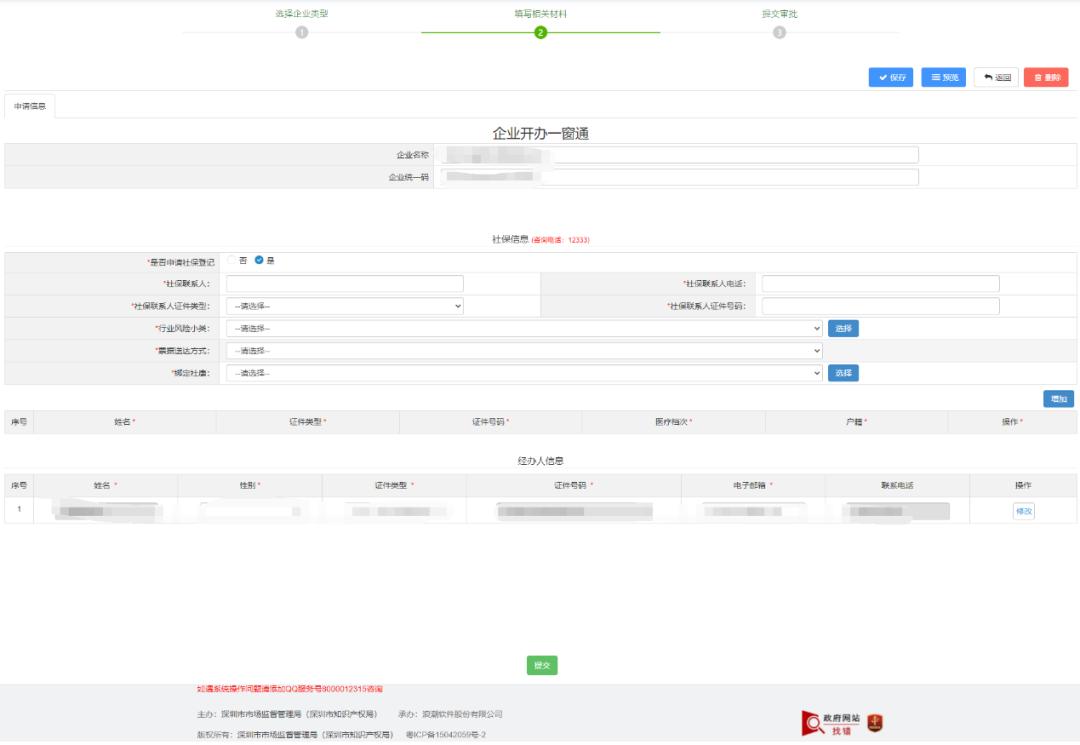Click step 3 circle 提交审批

coord(779,33)
